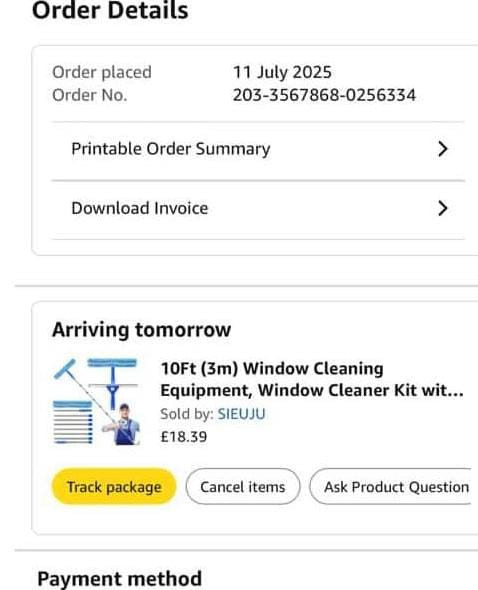Click the Sold by label text

pyautogui.click(x=187, y=414)
